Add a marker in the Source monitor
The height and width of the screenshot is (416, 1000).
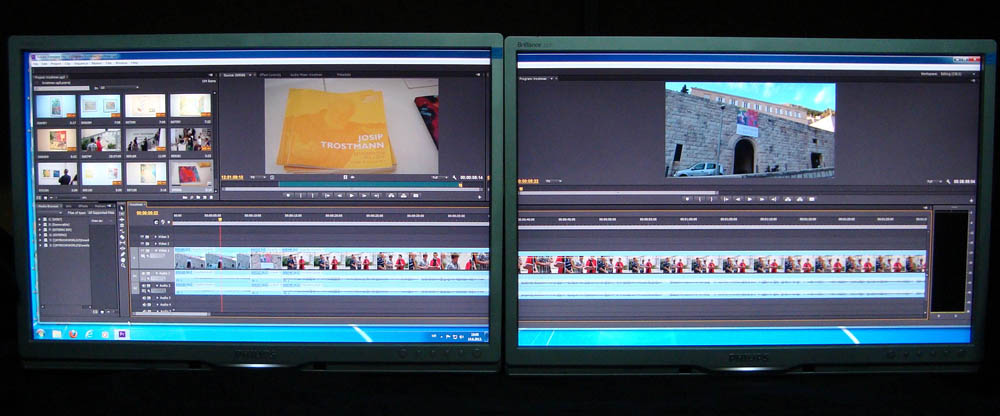click(x=288, y=196)
